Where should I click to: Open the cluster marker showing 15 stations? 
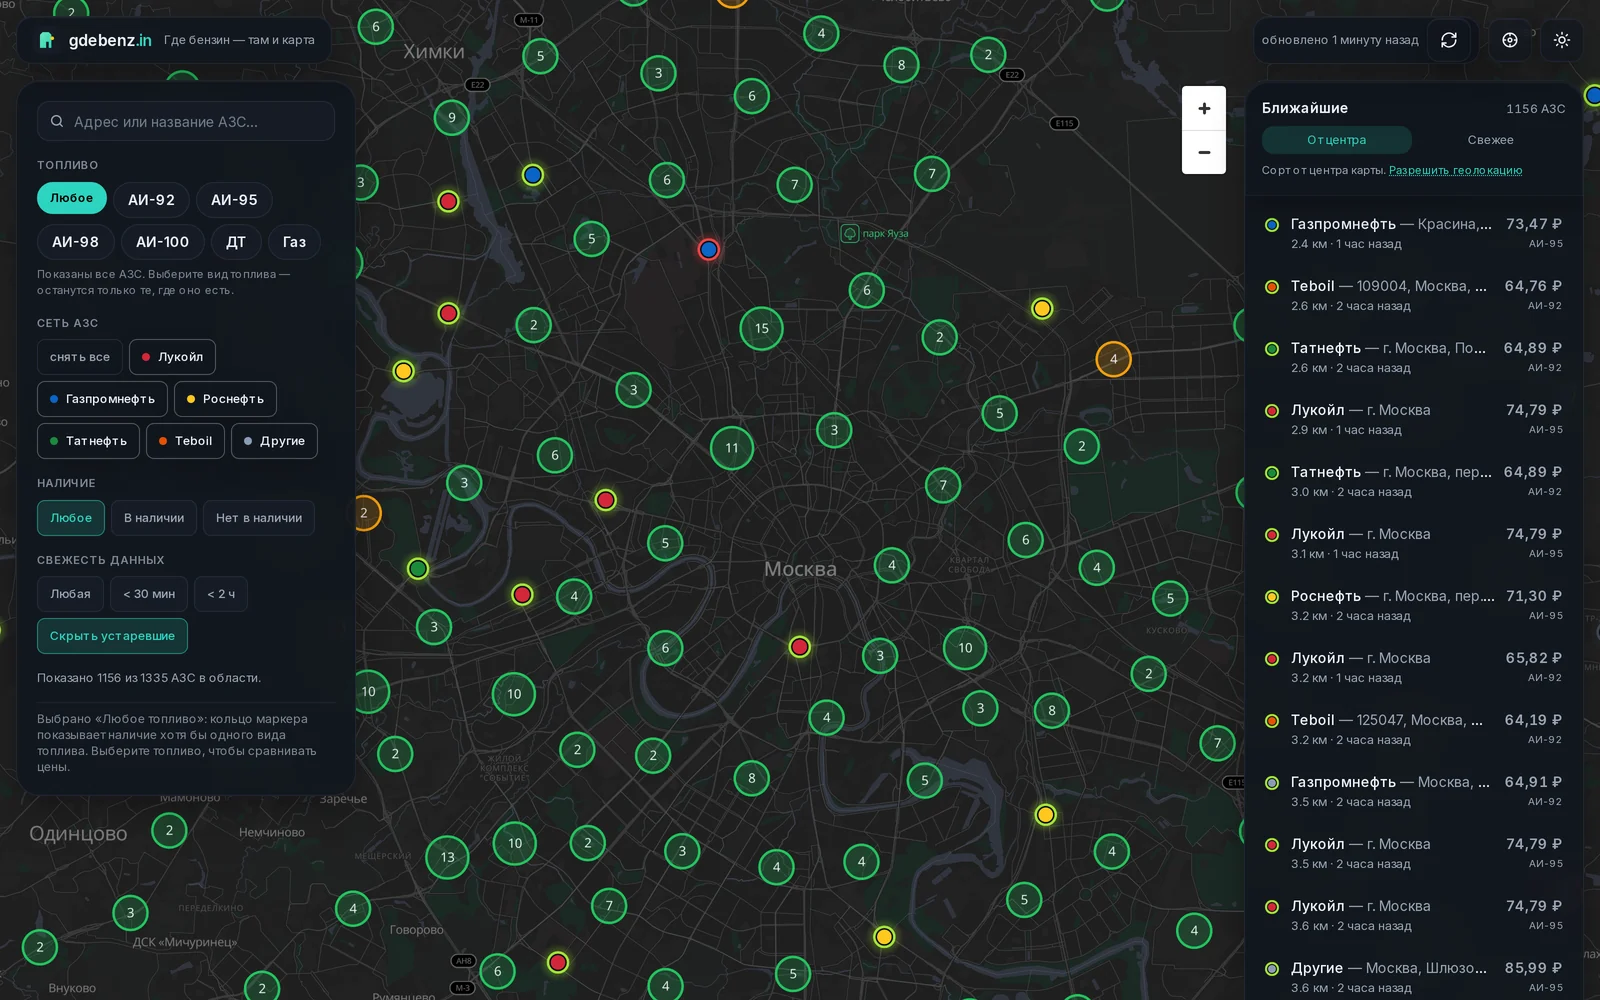coord(762,328)
